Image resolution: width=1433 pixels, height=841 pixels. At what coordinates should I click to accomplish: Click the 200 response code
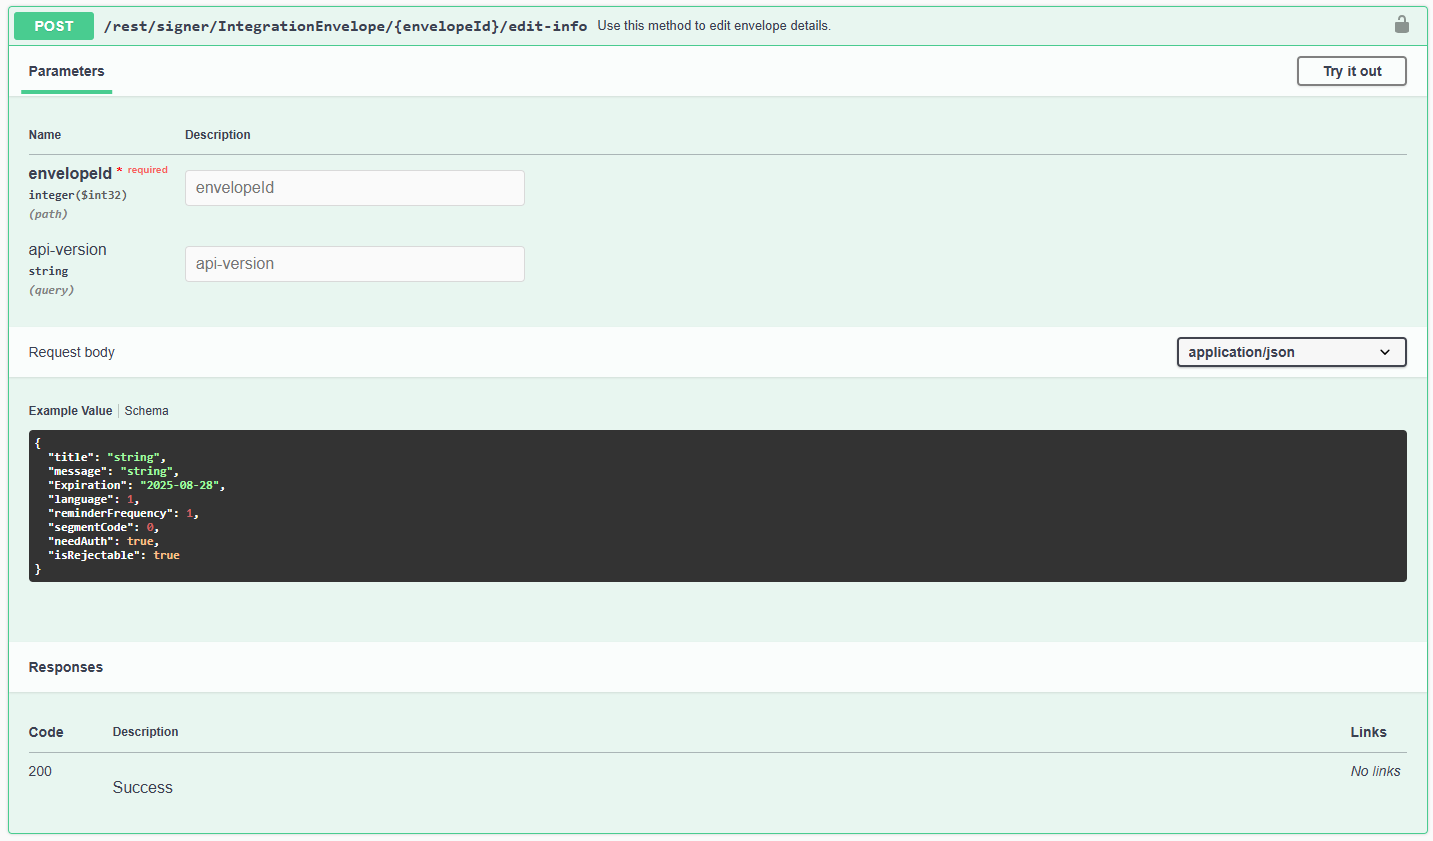click(40, 771)
